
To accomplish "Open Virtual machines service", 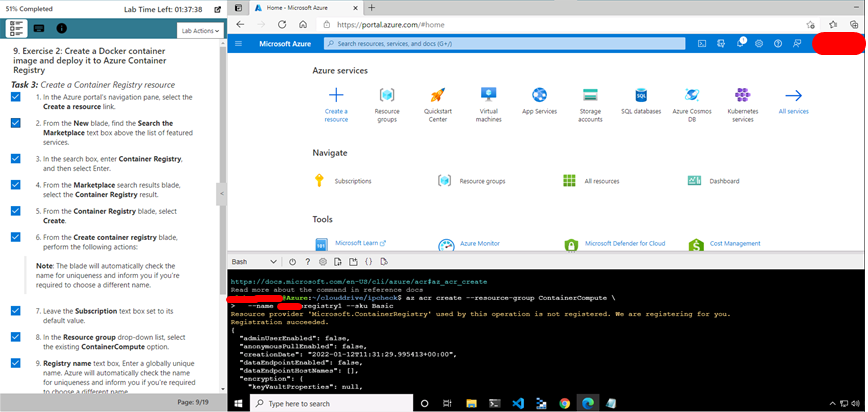I will tap(489, 104).
